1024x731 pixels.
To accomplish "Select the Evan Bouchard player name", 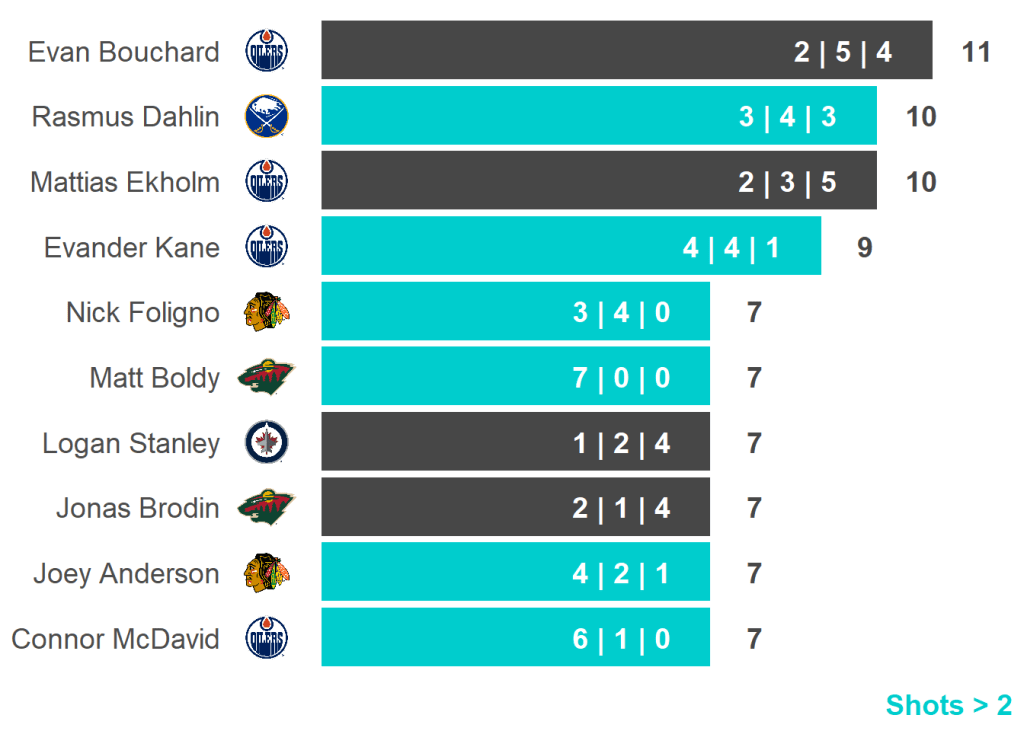I will [124, 52].
